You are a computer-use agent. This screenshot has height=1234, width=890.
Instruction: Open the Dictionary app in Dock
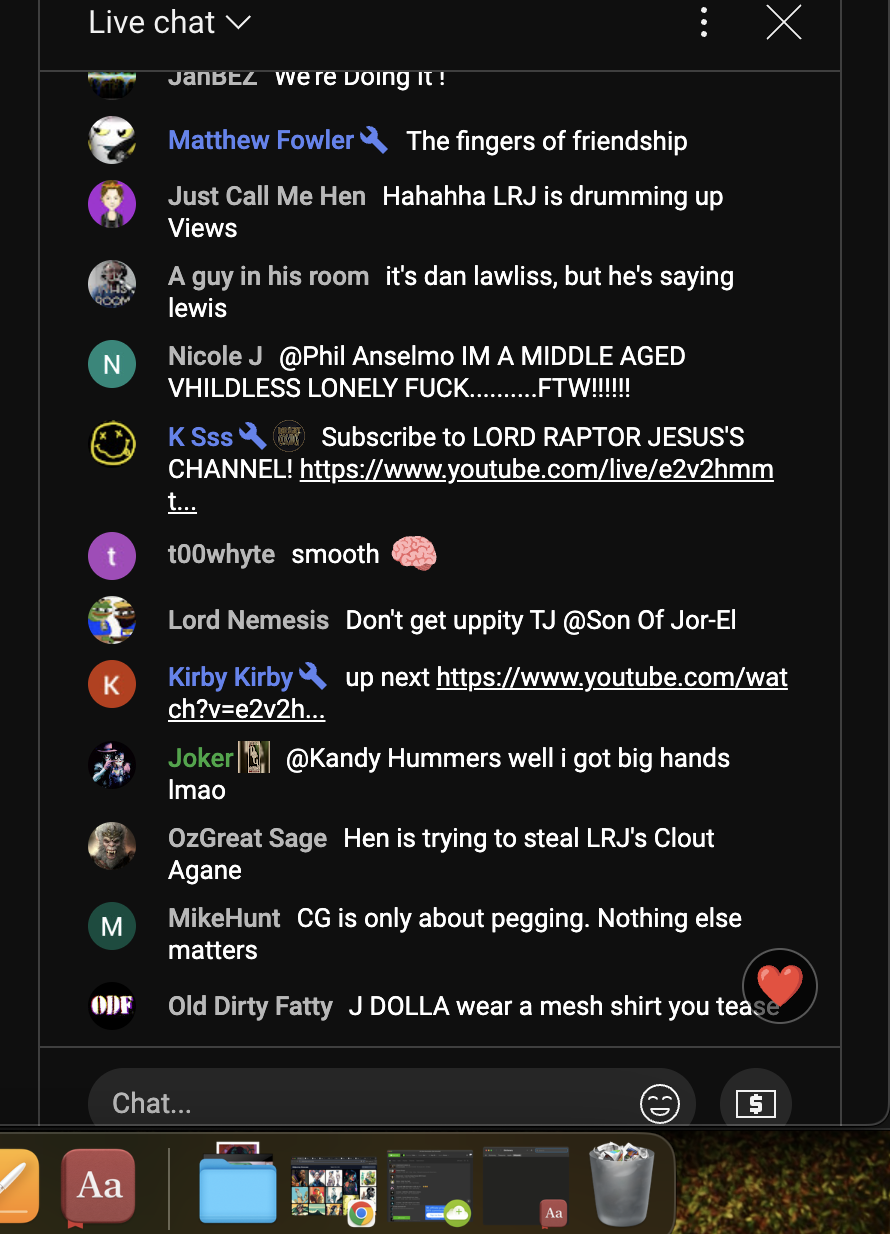point(98,1187)
